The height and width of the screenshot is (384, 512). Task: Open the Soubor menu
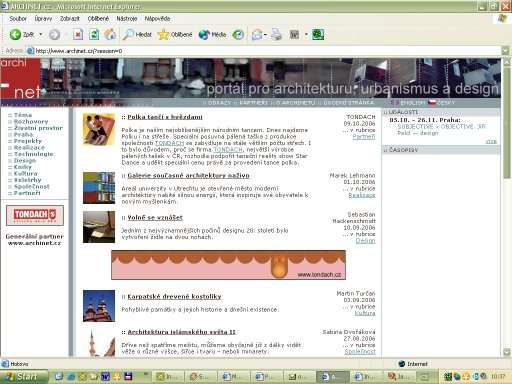[x=18, y=19]
